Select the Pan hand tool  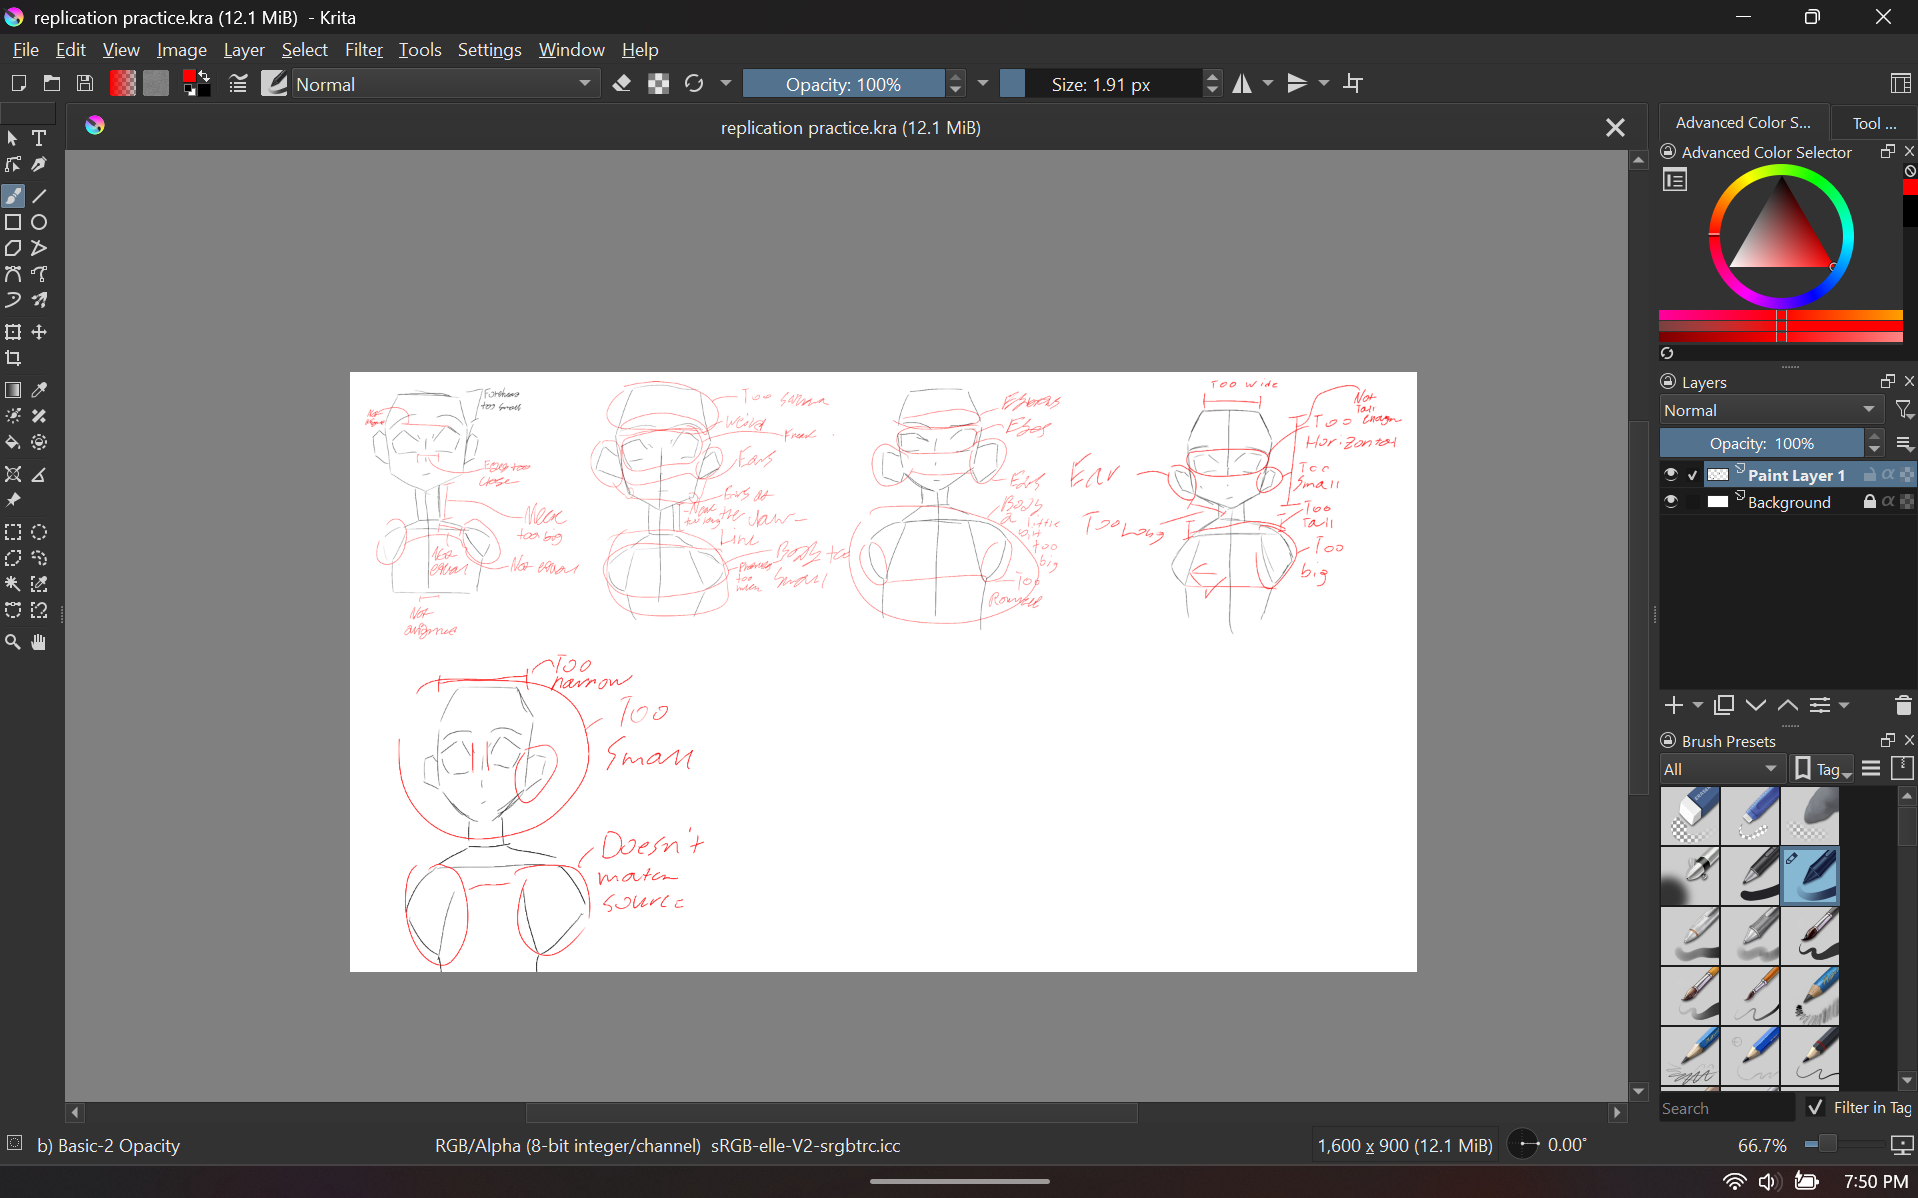(x=40, y=643)
